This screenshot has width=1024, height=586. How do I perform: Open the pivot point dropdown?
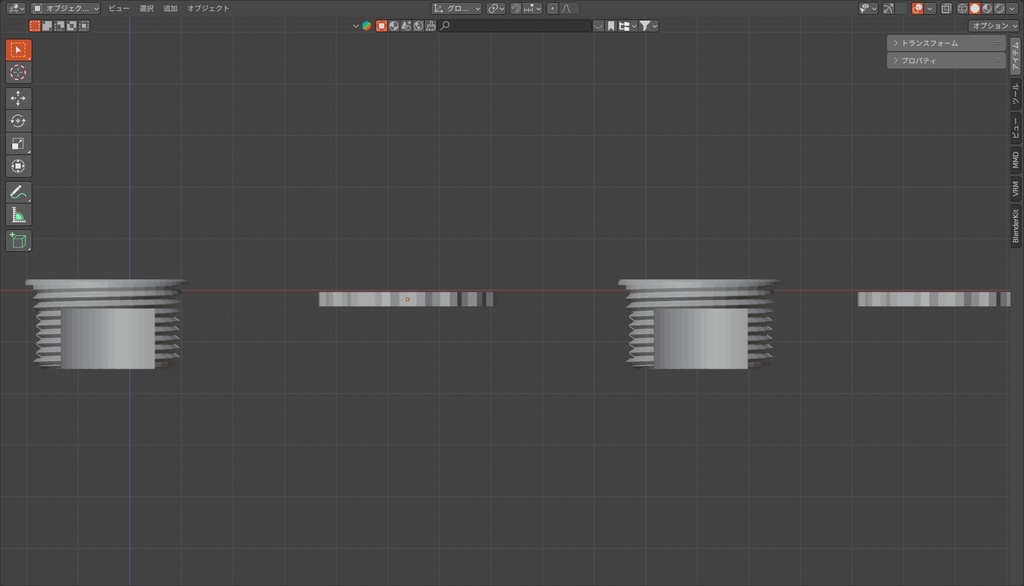coord(495,8)
